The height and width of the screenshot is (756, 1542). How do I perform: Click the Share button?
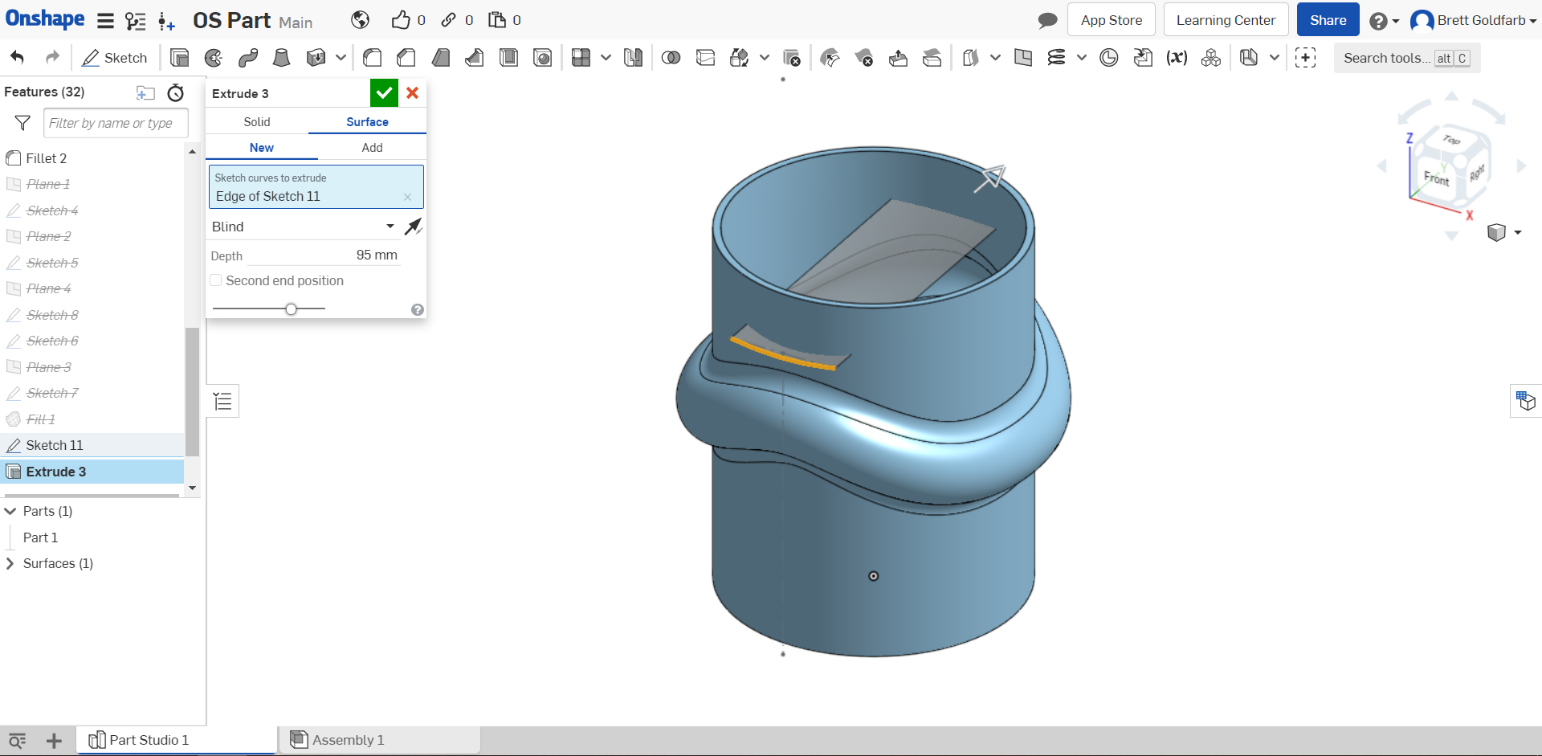(1327, 19)
